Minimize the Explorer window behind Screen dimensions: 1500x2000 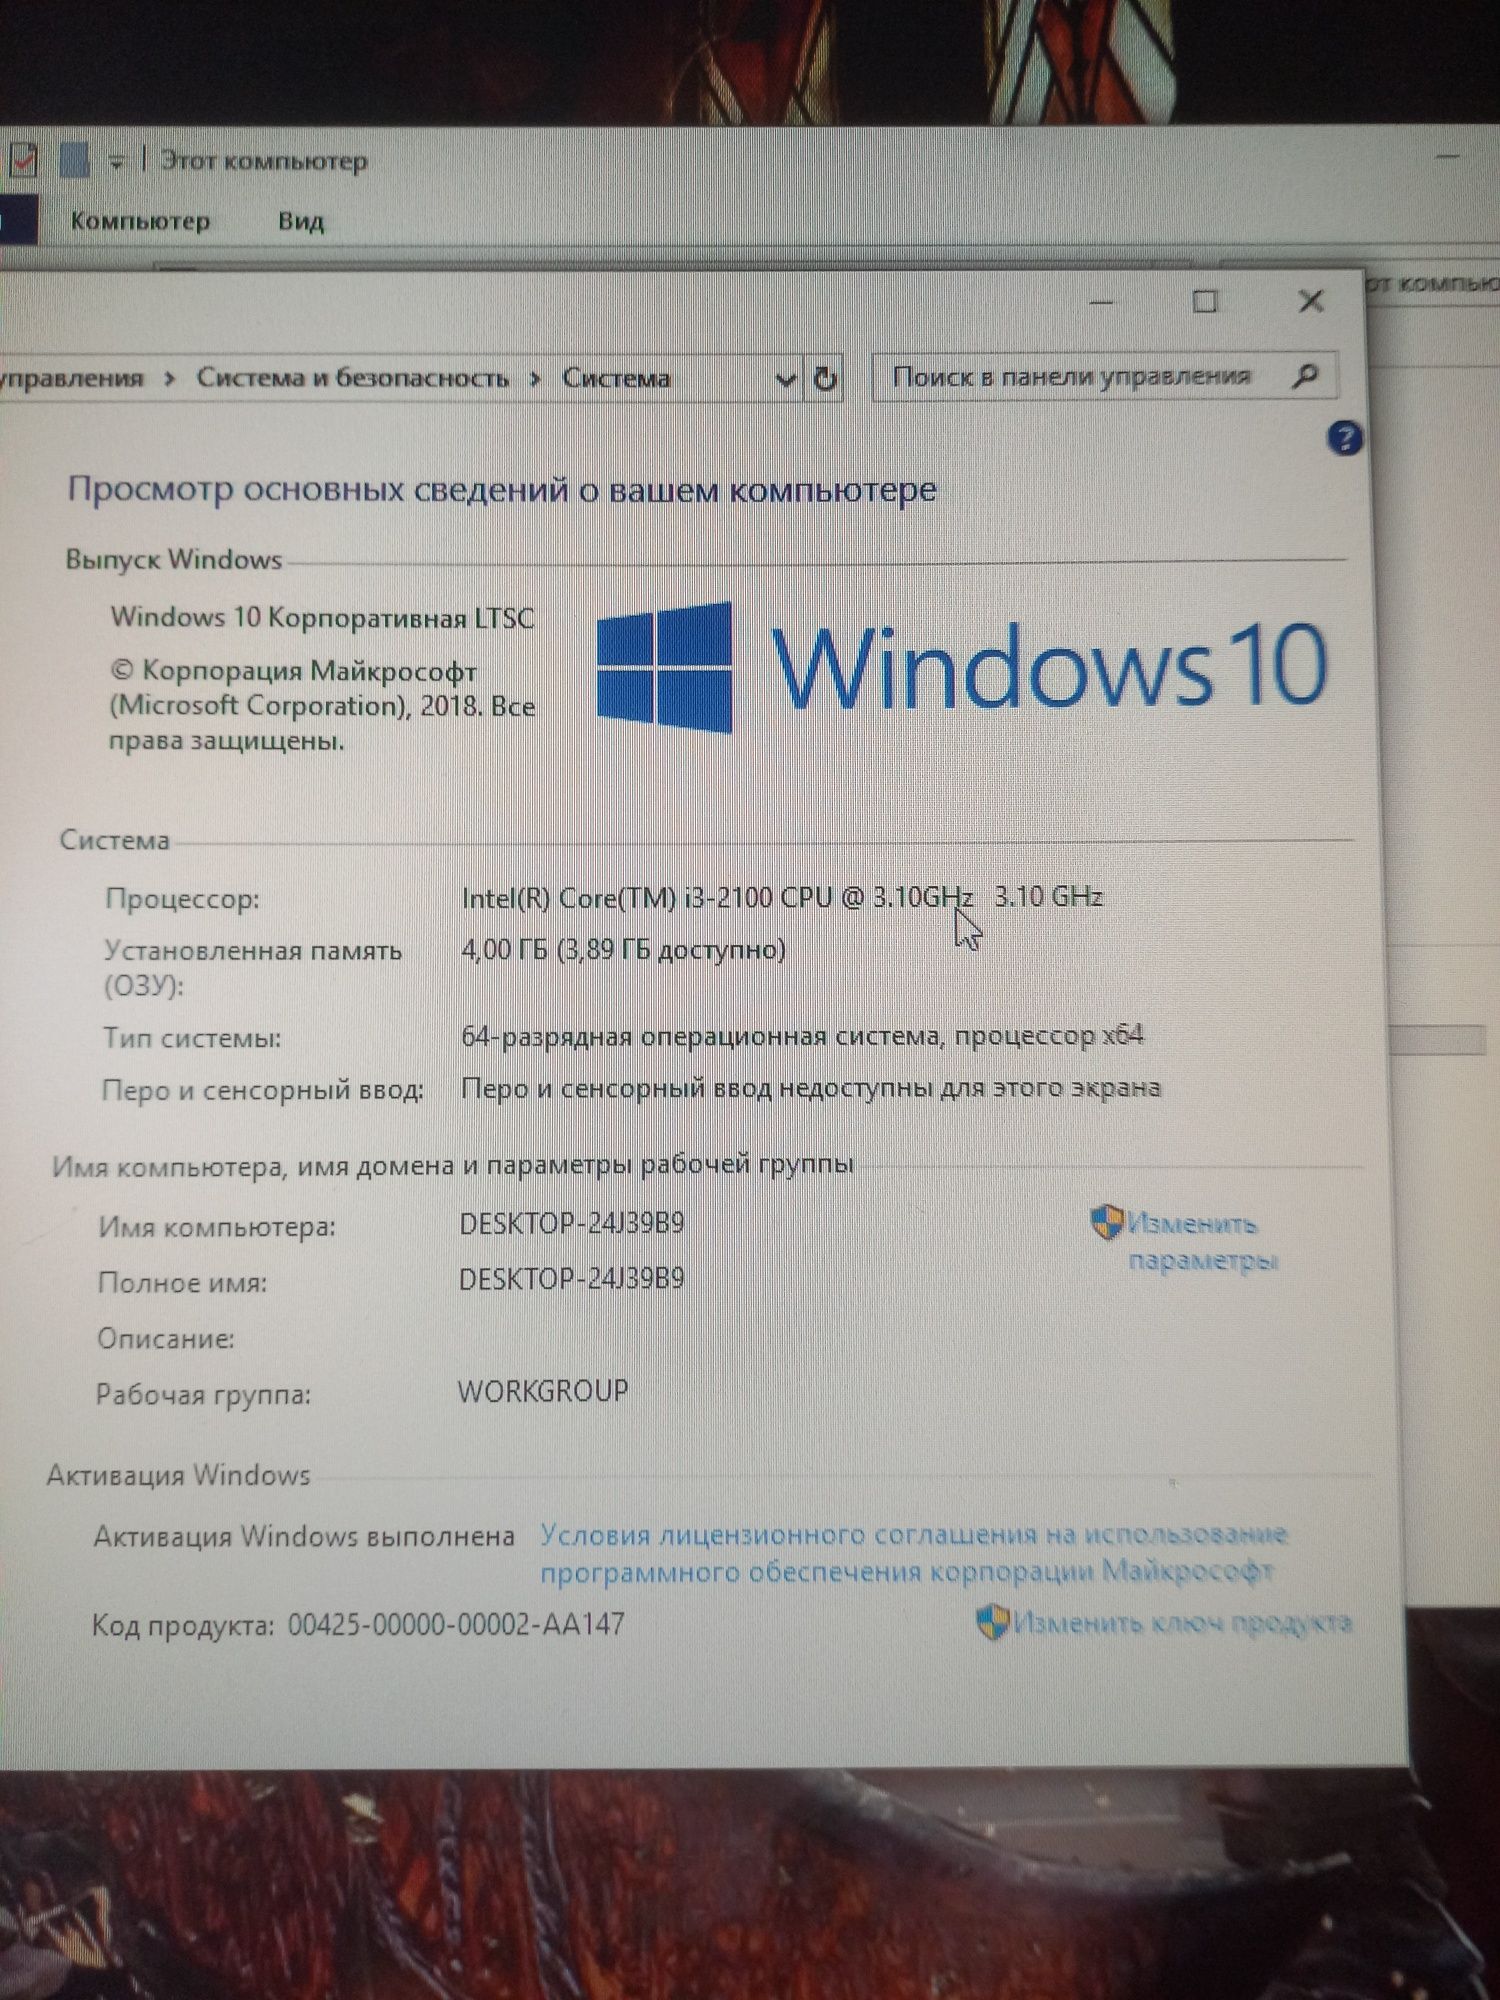pyautogui.click(x=1449, y=156)
